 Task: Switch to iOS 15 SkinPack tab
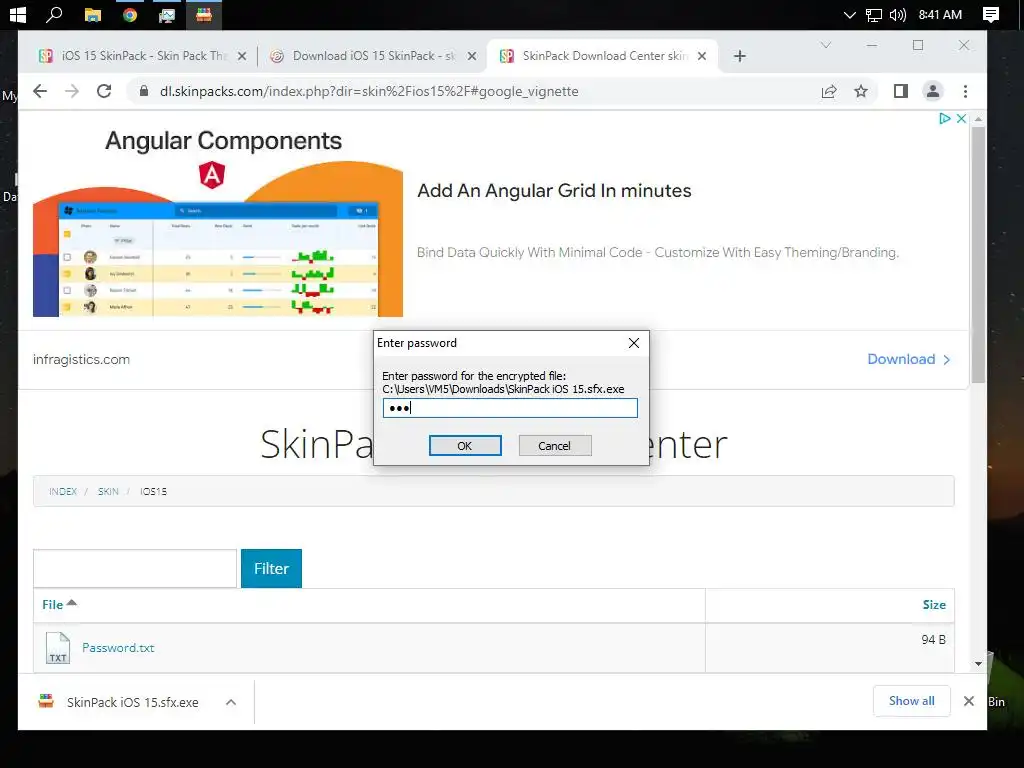(143, 56)
